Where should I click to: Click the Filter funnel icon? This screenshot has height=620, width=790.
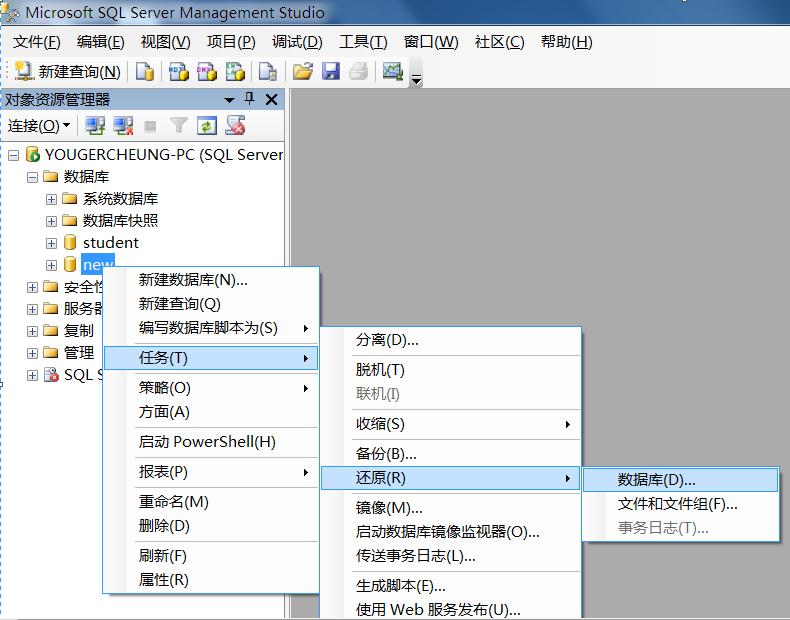click(x=178, y=125)
